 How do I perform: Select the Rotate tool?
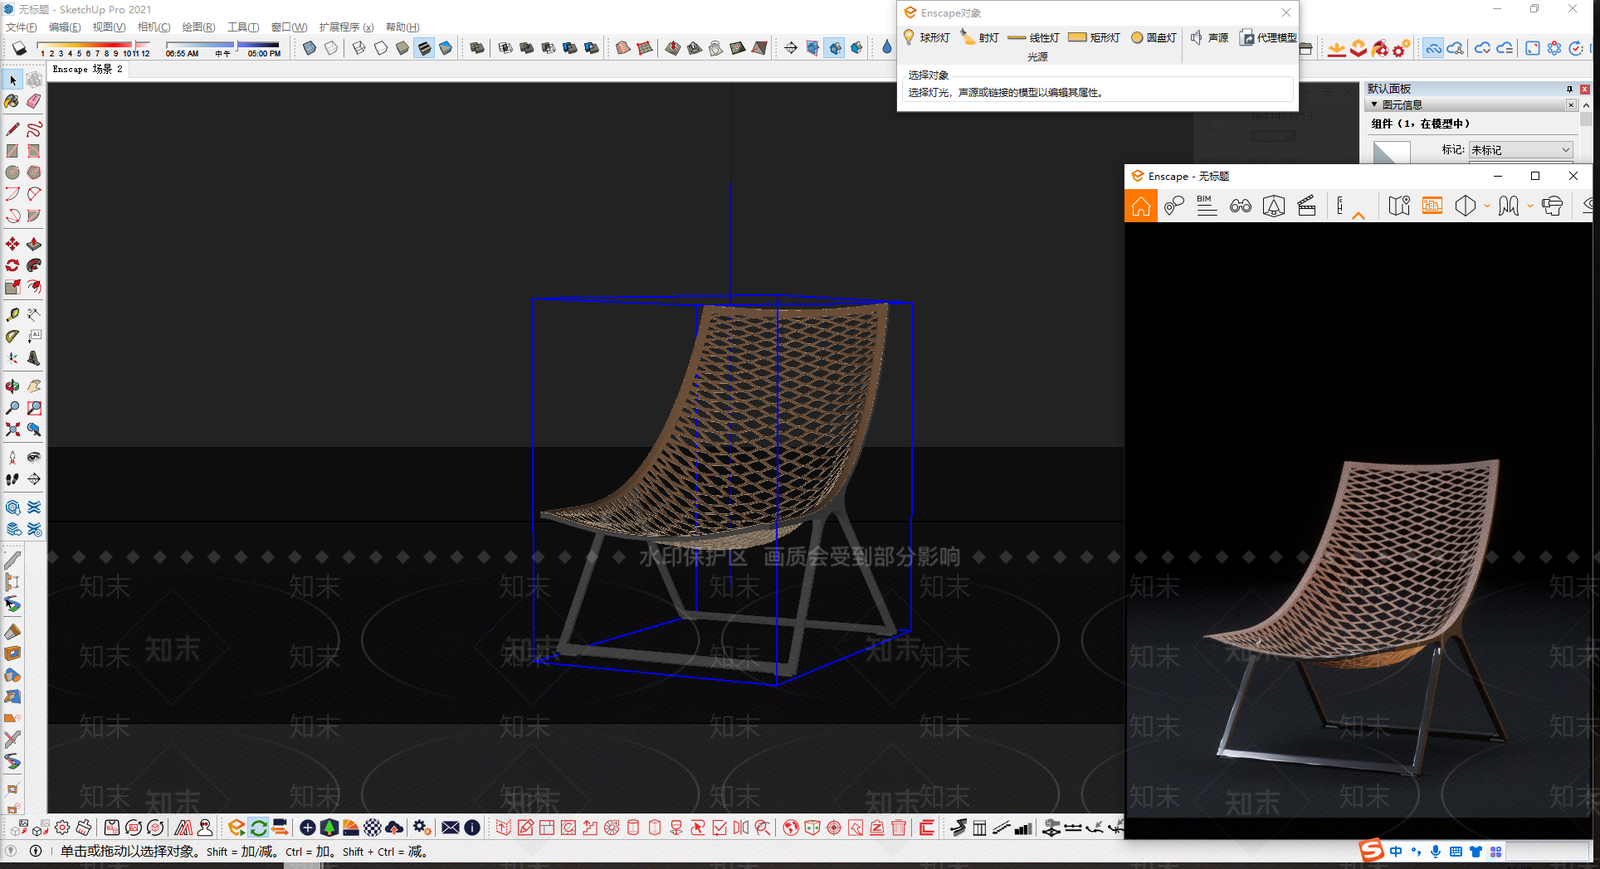coord(12,266)
